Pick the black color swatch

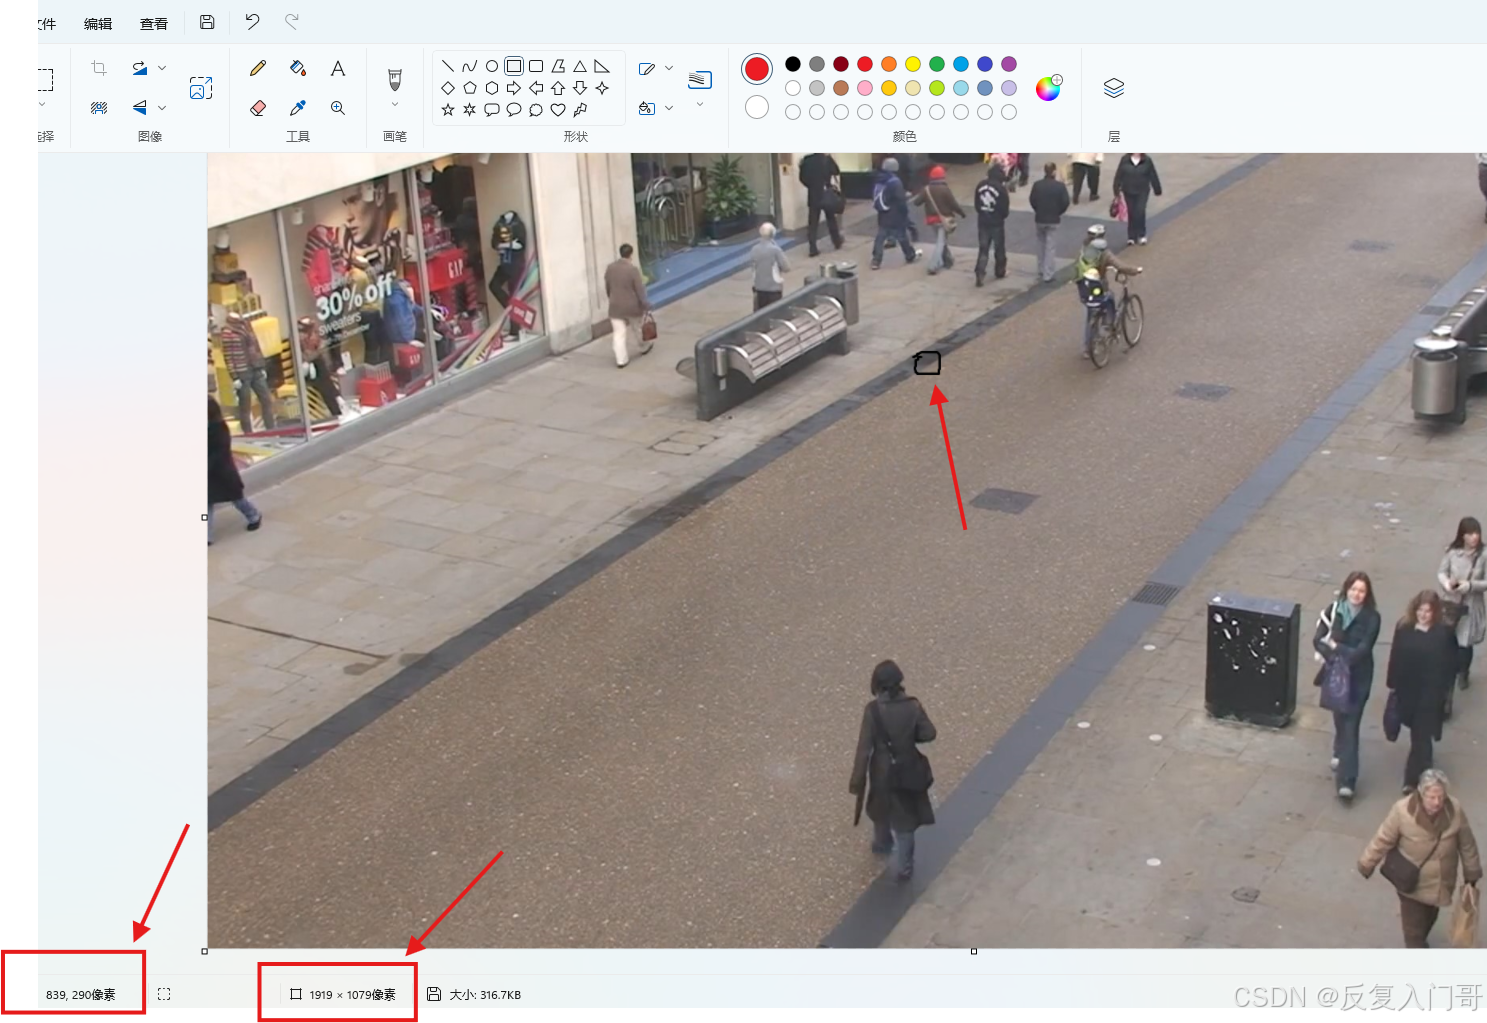(x=793, y=64)
